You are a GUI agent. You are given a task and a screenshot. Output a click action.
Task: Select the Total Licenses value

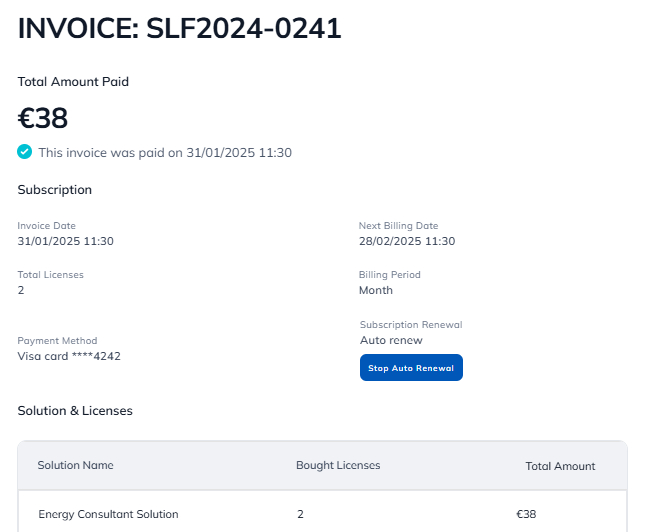(21, 290)
